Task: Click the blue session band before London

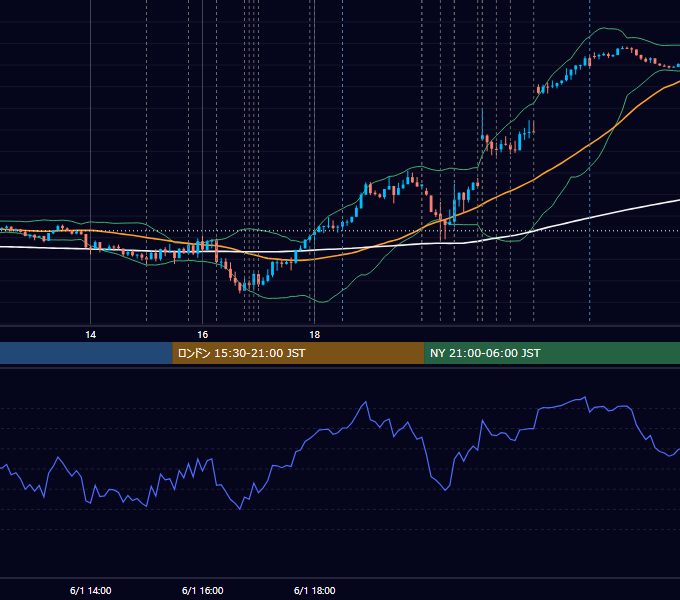Action: [86, 353]
